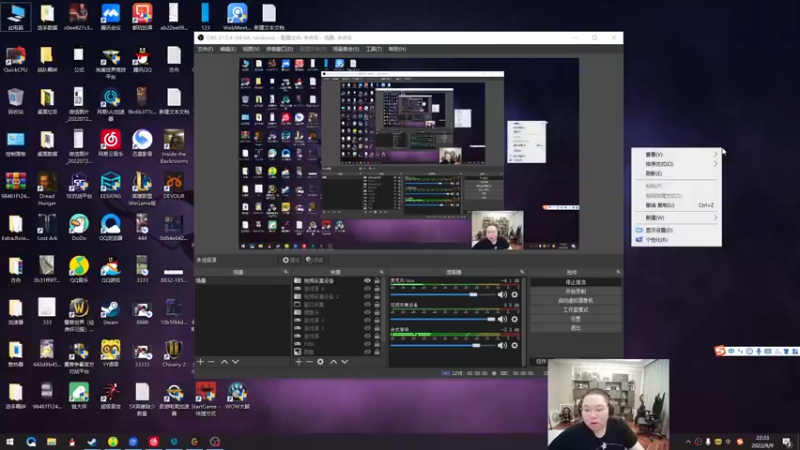800x450 pixels.
Task: Move the scene up in the Scenes panel
Action: click(224, 362)
